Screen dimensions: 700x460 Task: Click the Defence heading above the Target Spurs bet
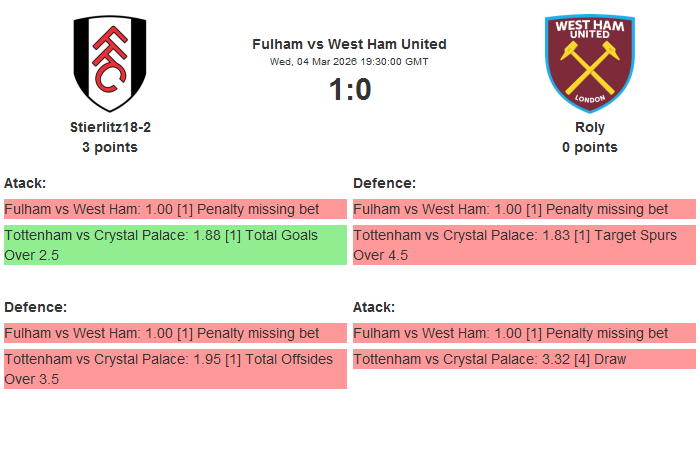point(384,183)
